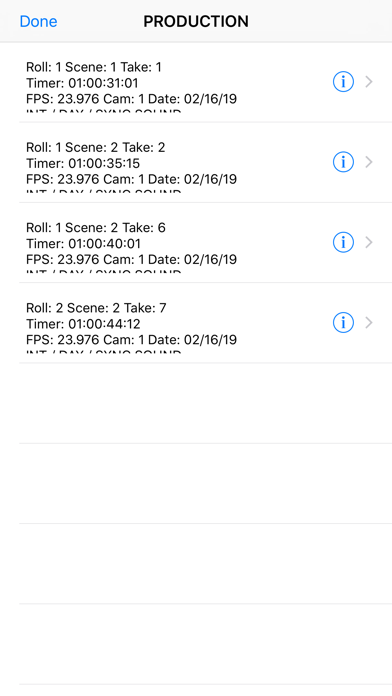Tap the first empty row below Take 7
This screenshot has height=696, width=392.
196,403
